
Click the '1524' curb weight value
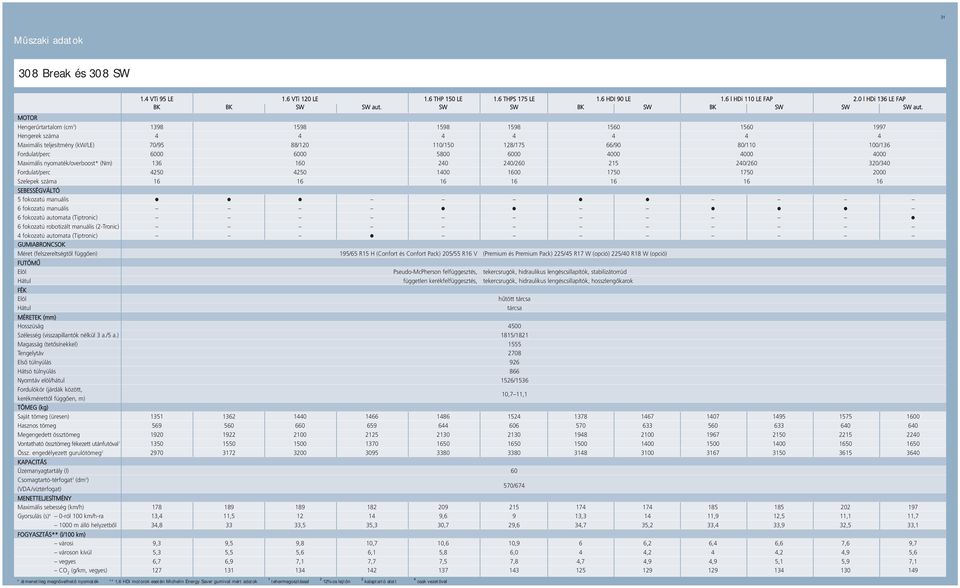tap(514, 416)
